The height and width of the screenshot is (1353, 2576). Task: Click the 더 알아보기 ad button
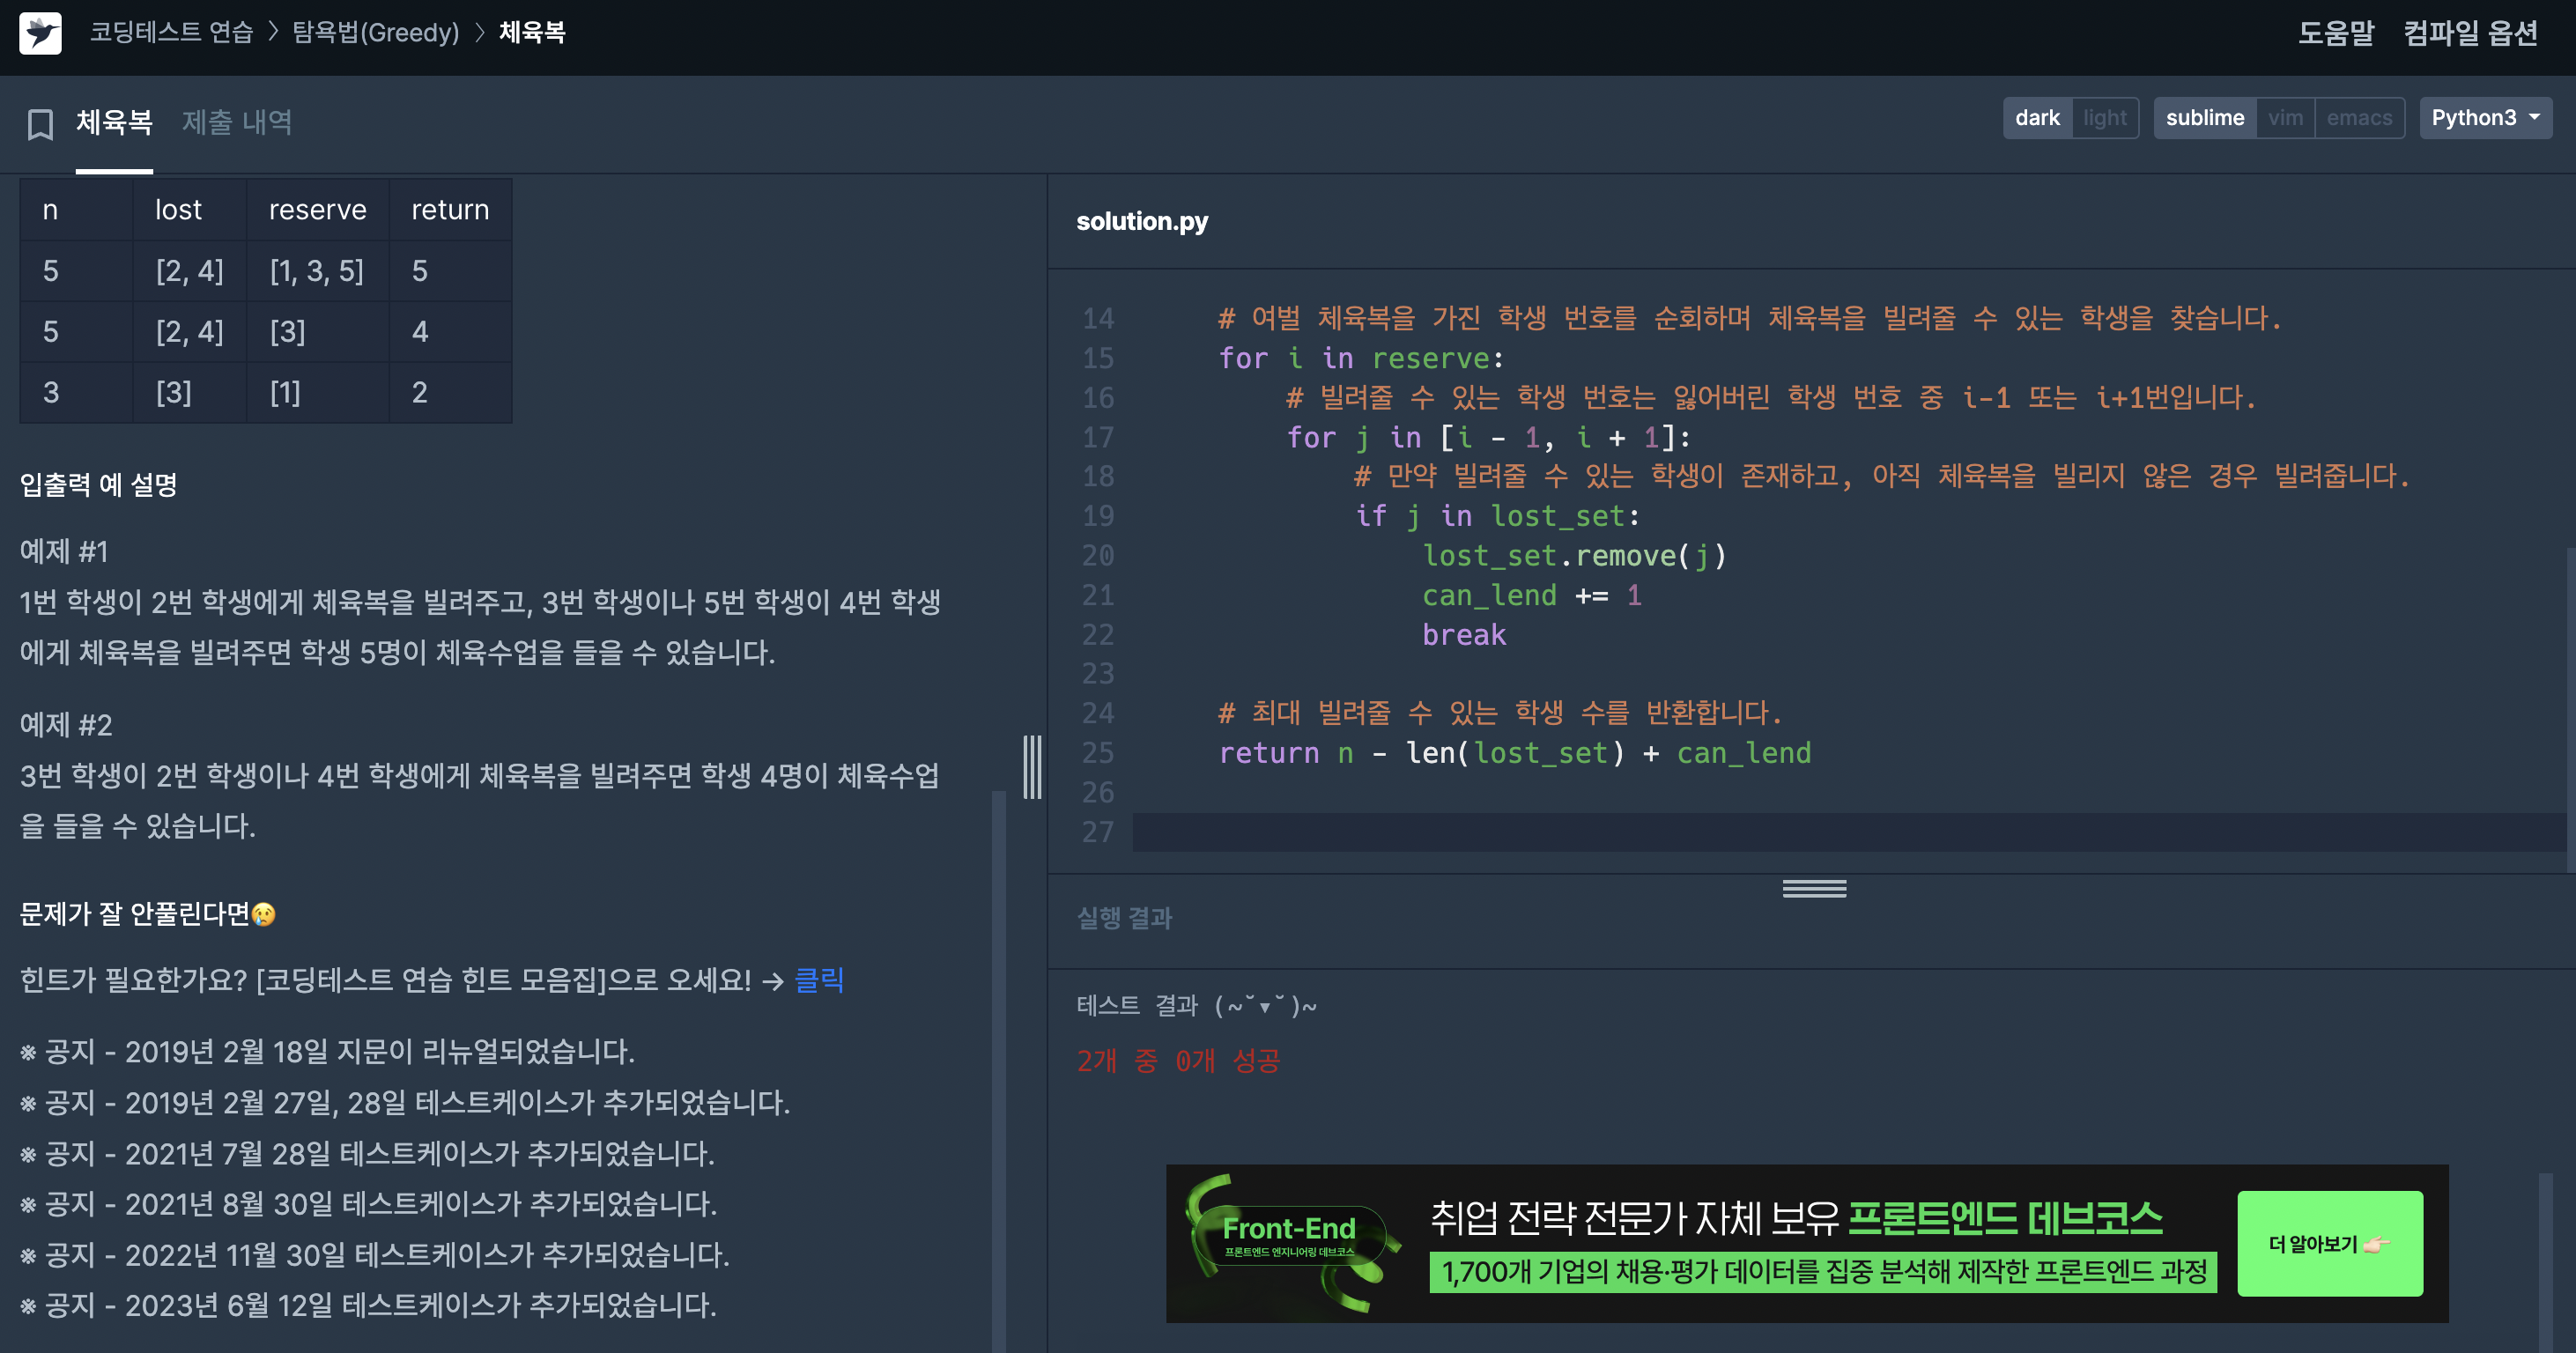(x=2330, y=1243)
